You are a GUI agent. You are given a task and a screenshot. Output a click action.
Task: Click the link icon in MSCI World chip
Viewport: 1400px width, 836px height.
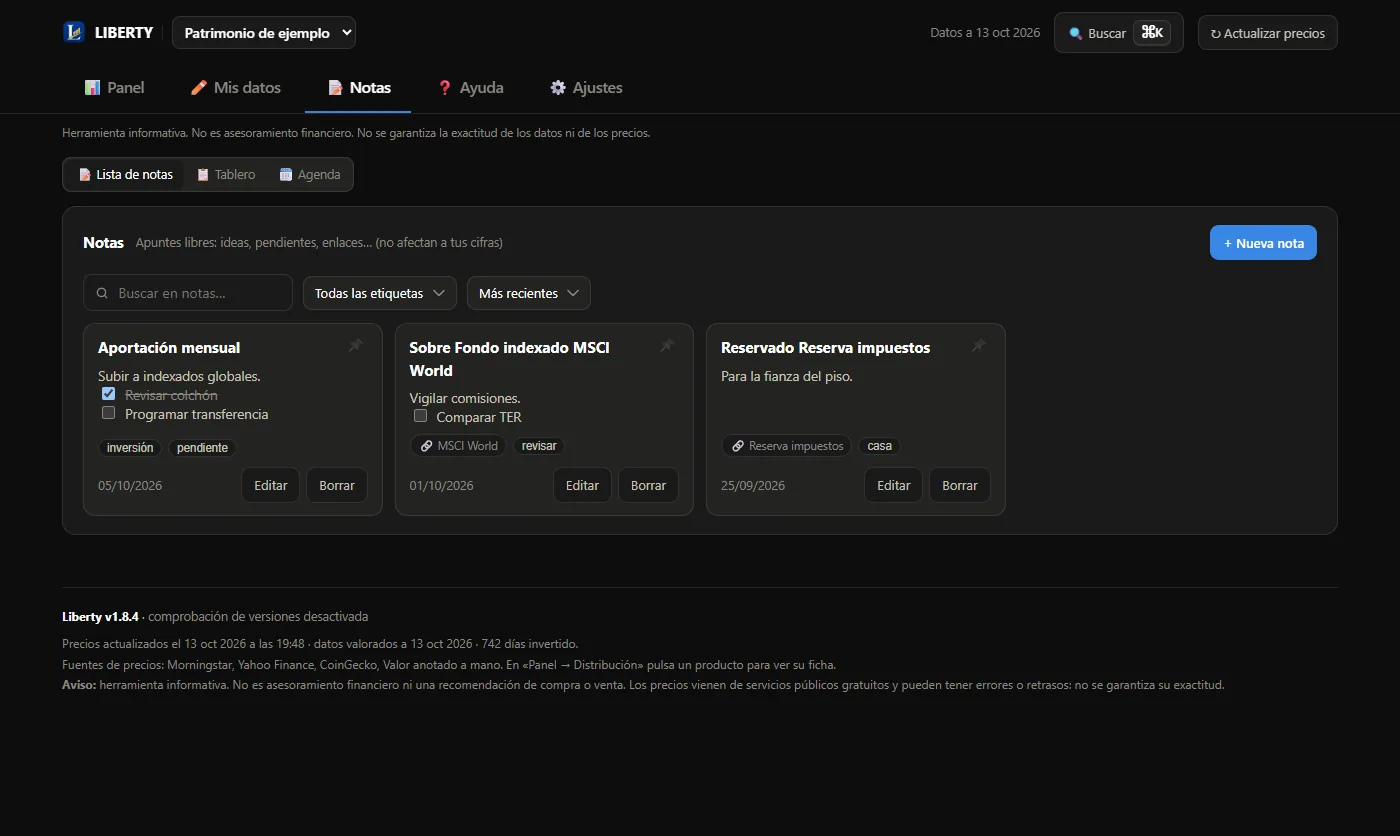pyautogui.click(x=427, y=446)
